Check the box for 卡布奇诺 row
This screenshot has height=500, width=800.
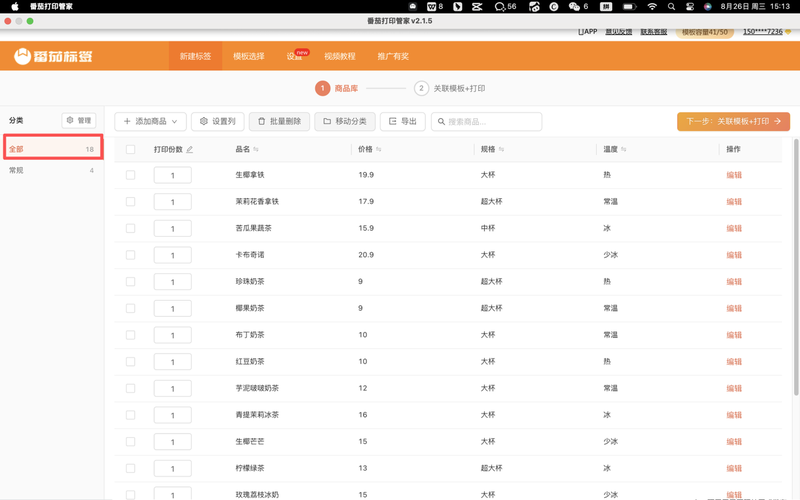click(x=131, y=255)
